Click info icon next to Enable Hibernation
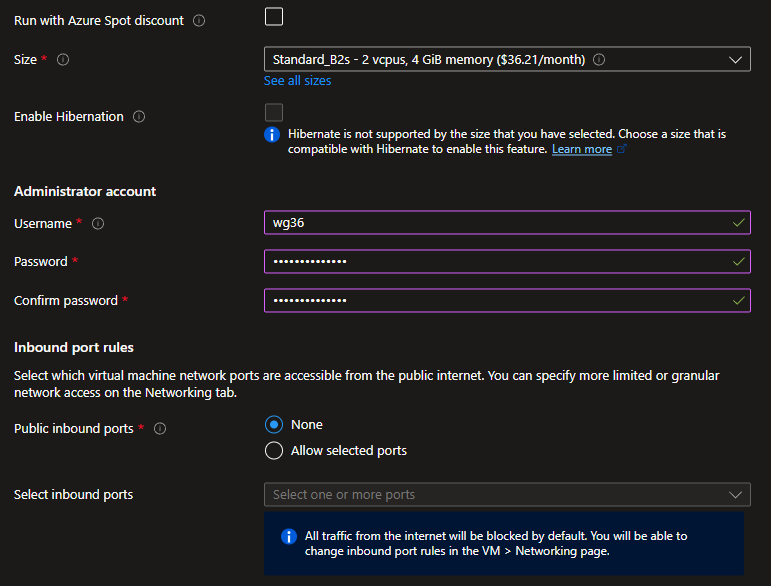 139,117
